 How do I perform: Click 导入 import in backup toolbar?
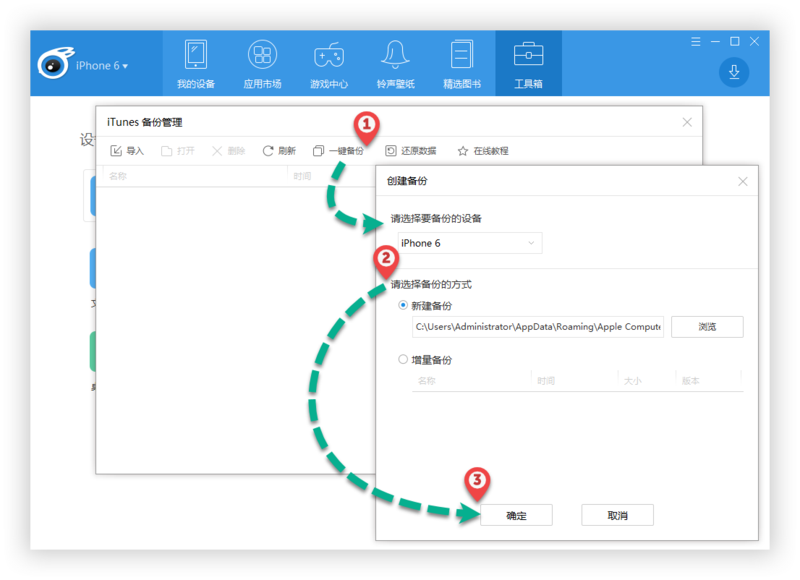click(127, 151)
